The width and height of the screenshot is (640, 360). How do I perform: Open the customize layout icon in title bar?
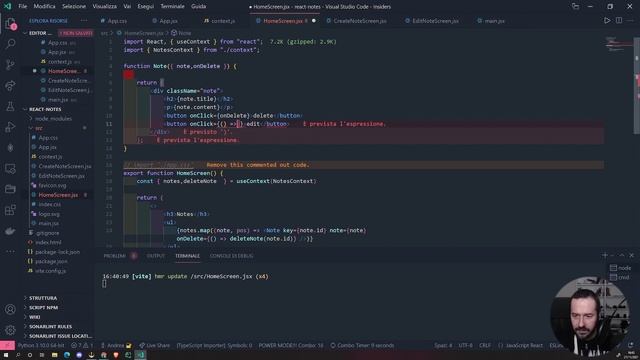575,7
